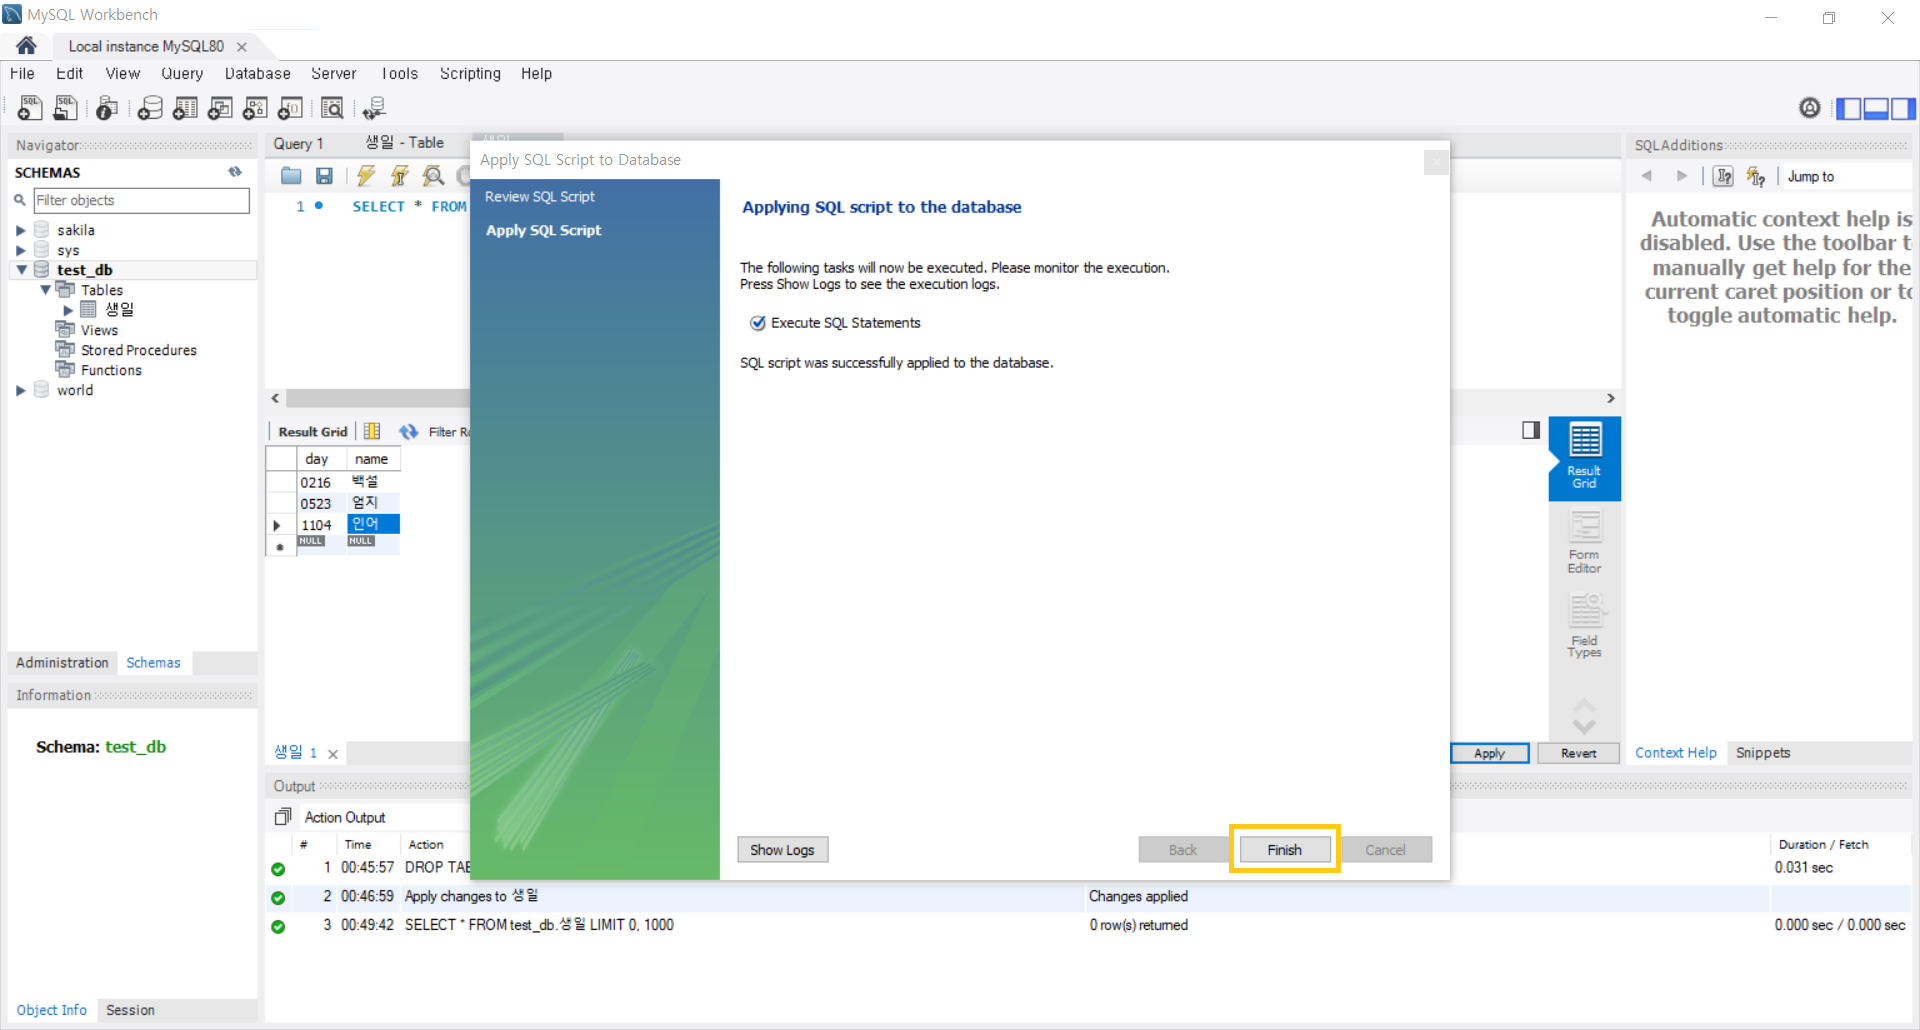The height and width of the screenshot is (1030, 1920).
Task: Create a new SQL tab icon
Action: [x=30, y=108]
